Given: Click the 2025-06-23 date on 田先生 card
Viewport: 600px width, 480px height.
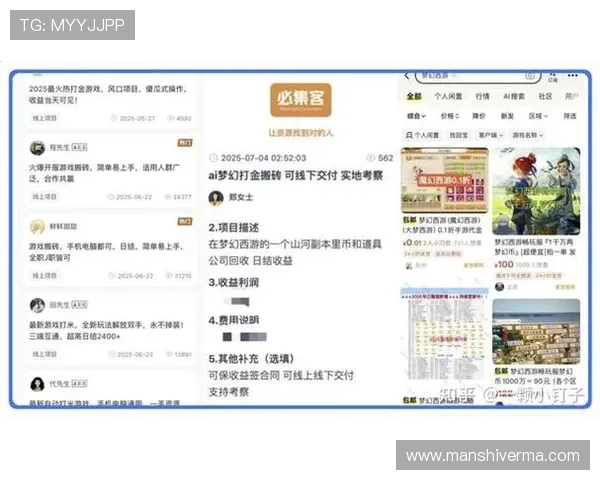Looking at the screenshot, I should (x=135, y=355).
